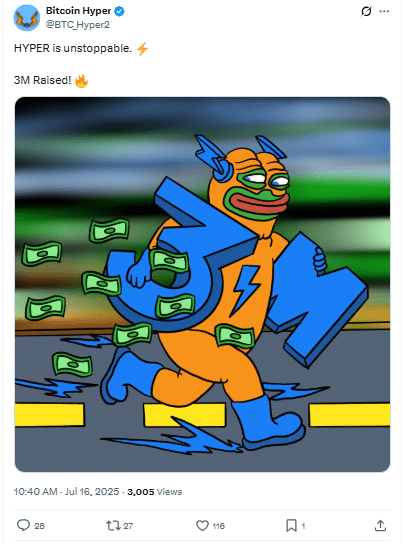Click the 10:40 AM Jul 16, 2025 timestamp
Viewport: 403px width, 543px height.
coord(66,492)
